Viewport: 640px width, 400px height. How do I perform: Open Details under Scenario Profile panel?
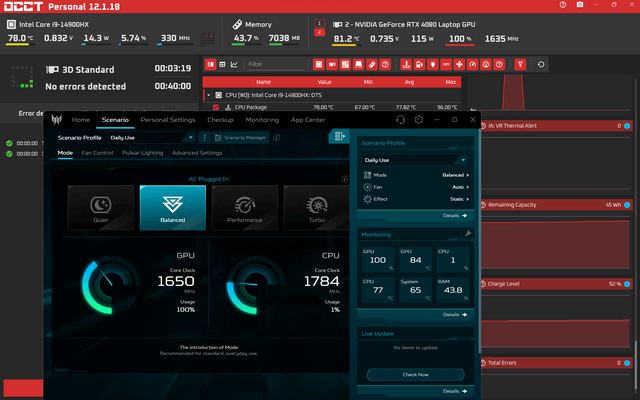coord(455,216)
